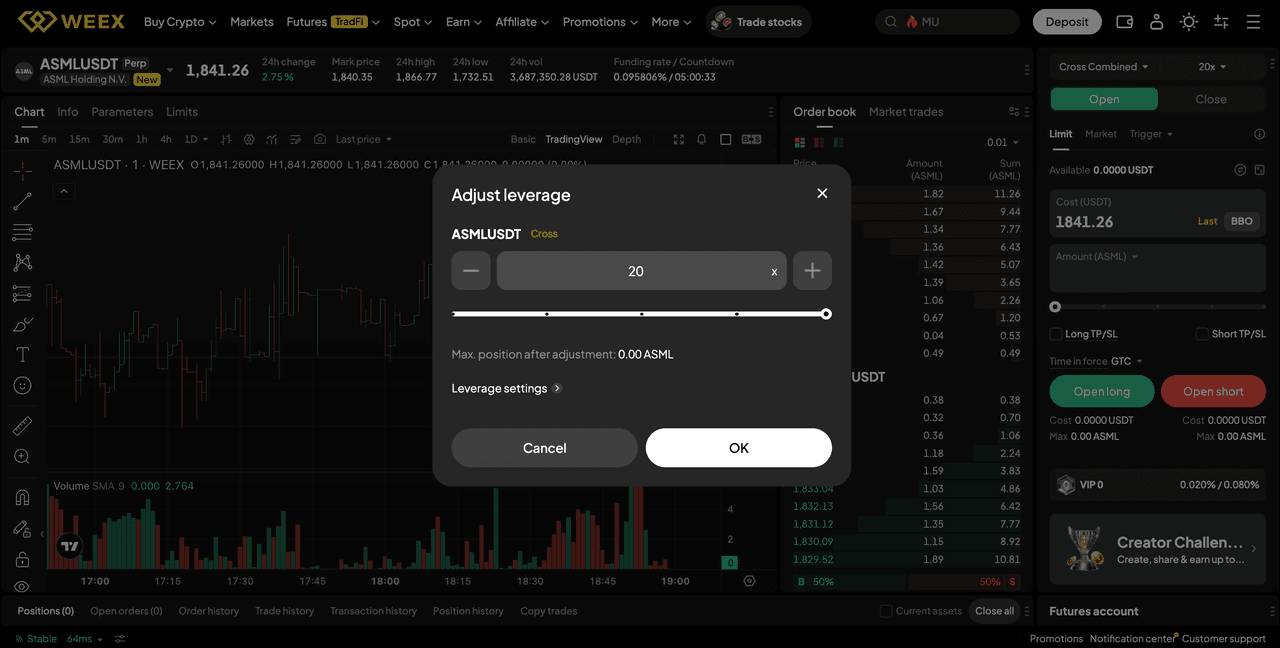
Task: Open the user profile icon
Action: pos(1156,22)
